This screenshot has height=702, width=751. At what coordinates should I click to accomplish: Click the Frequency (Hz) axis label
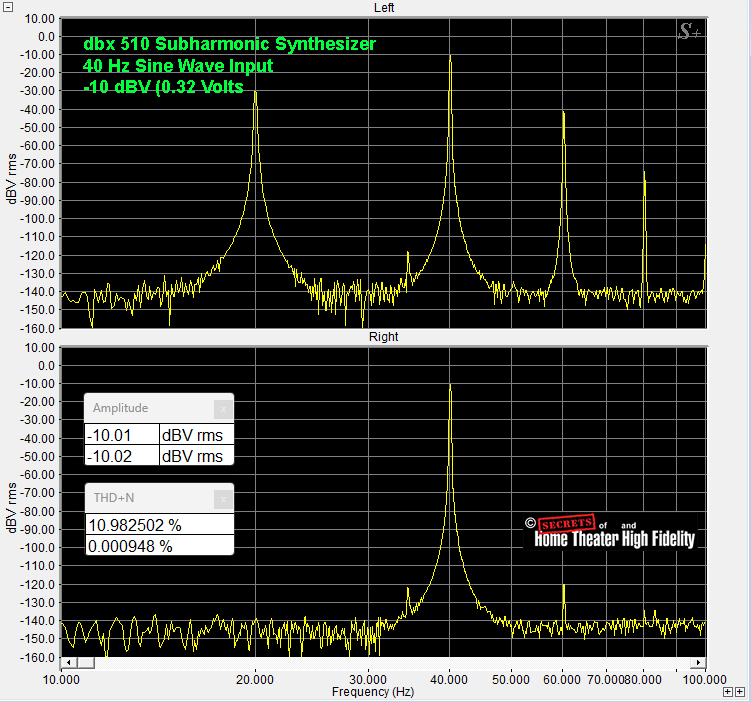[373, 692]
